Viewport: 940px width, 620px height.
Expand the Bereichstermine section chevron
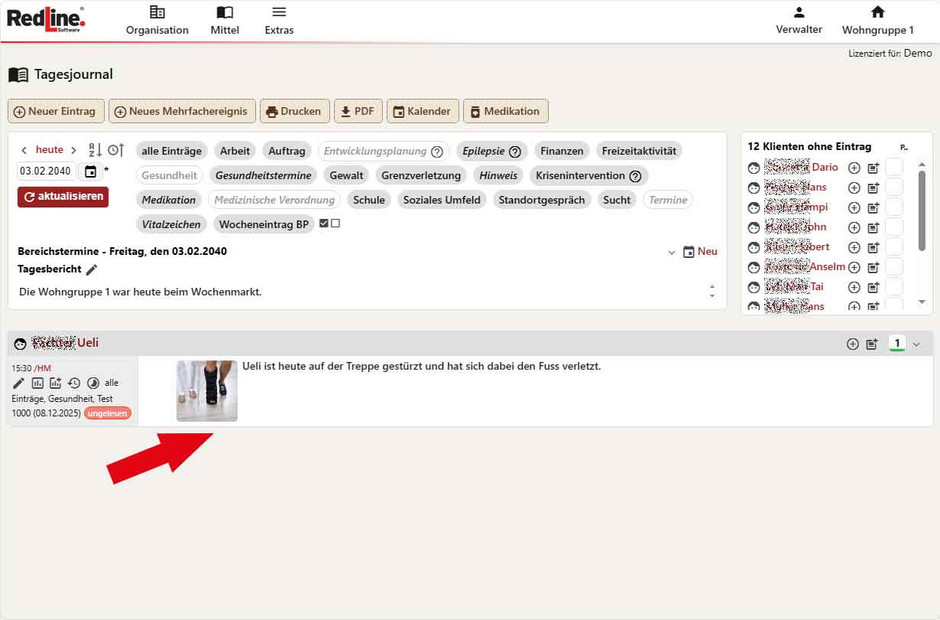click(x=672, y=253)
